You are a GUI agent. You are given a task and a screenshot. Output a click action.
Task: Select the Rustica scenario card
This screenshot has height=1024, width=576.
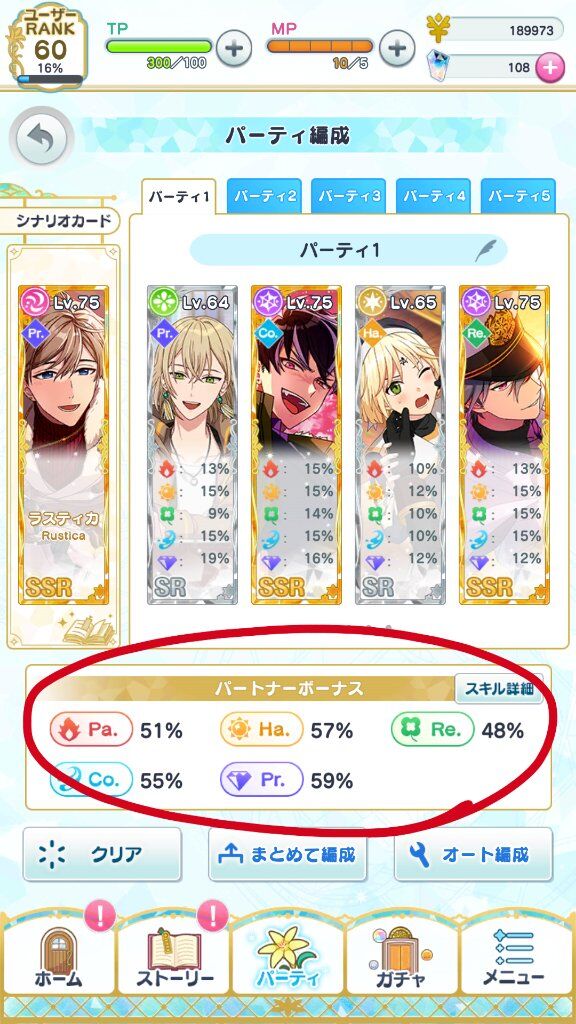[63, 444]
